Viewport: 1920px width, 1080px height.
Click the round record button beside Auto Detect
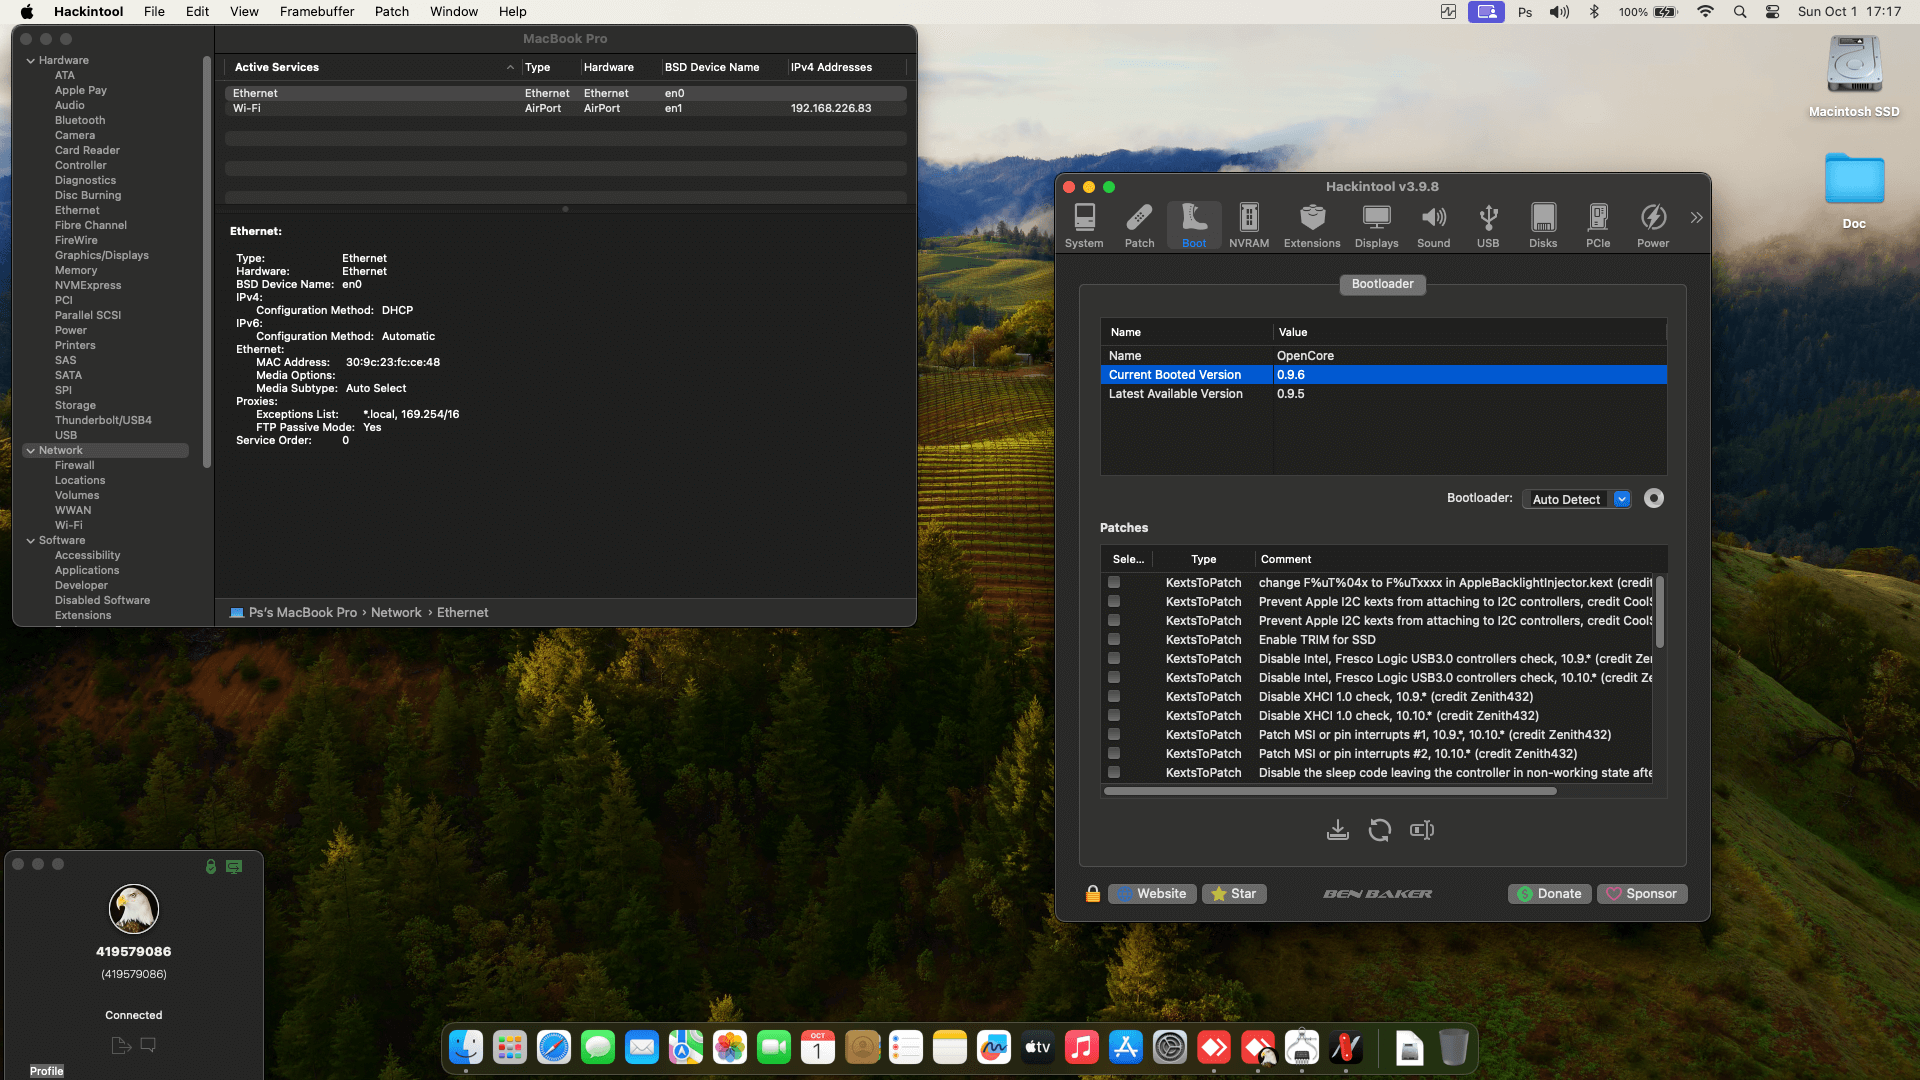(1654, 499)
